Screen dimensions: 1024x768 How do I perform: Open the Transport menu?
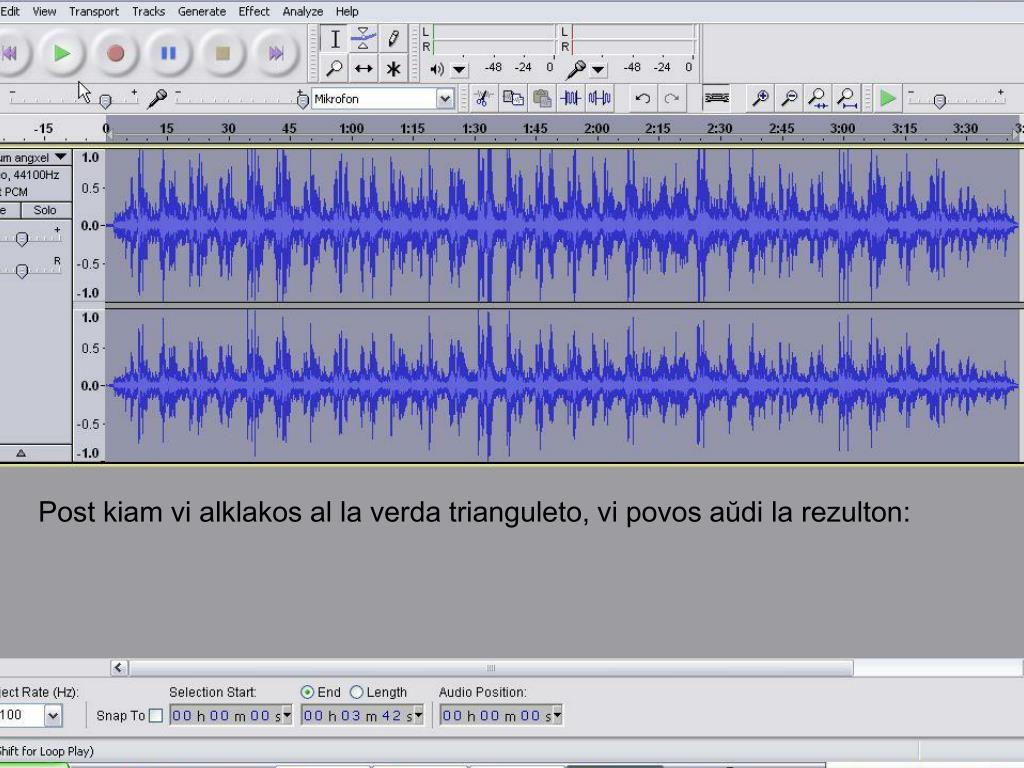[x=94, y=11]
